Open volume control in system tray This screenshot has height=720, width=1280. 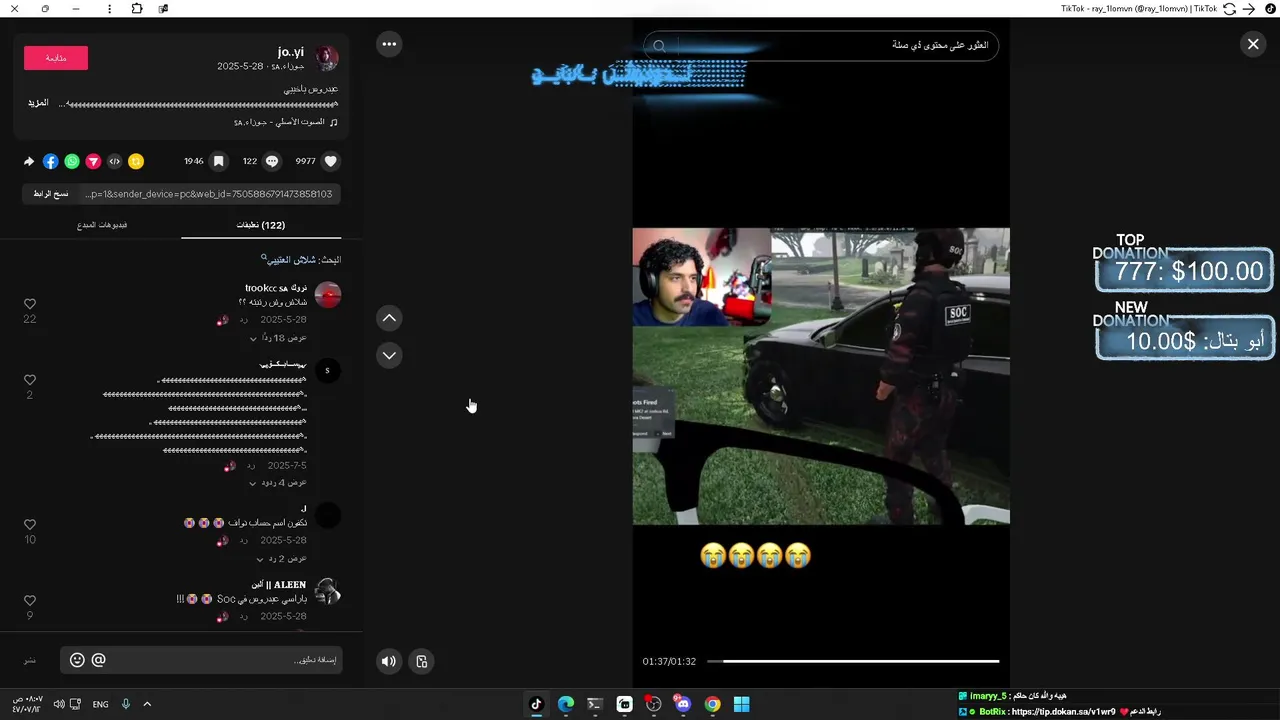[59, 704]
